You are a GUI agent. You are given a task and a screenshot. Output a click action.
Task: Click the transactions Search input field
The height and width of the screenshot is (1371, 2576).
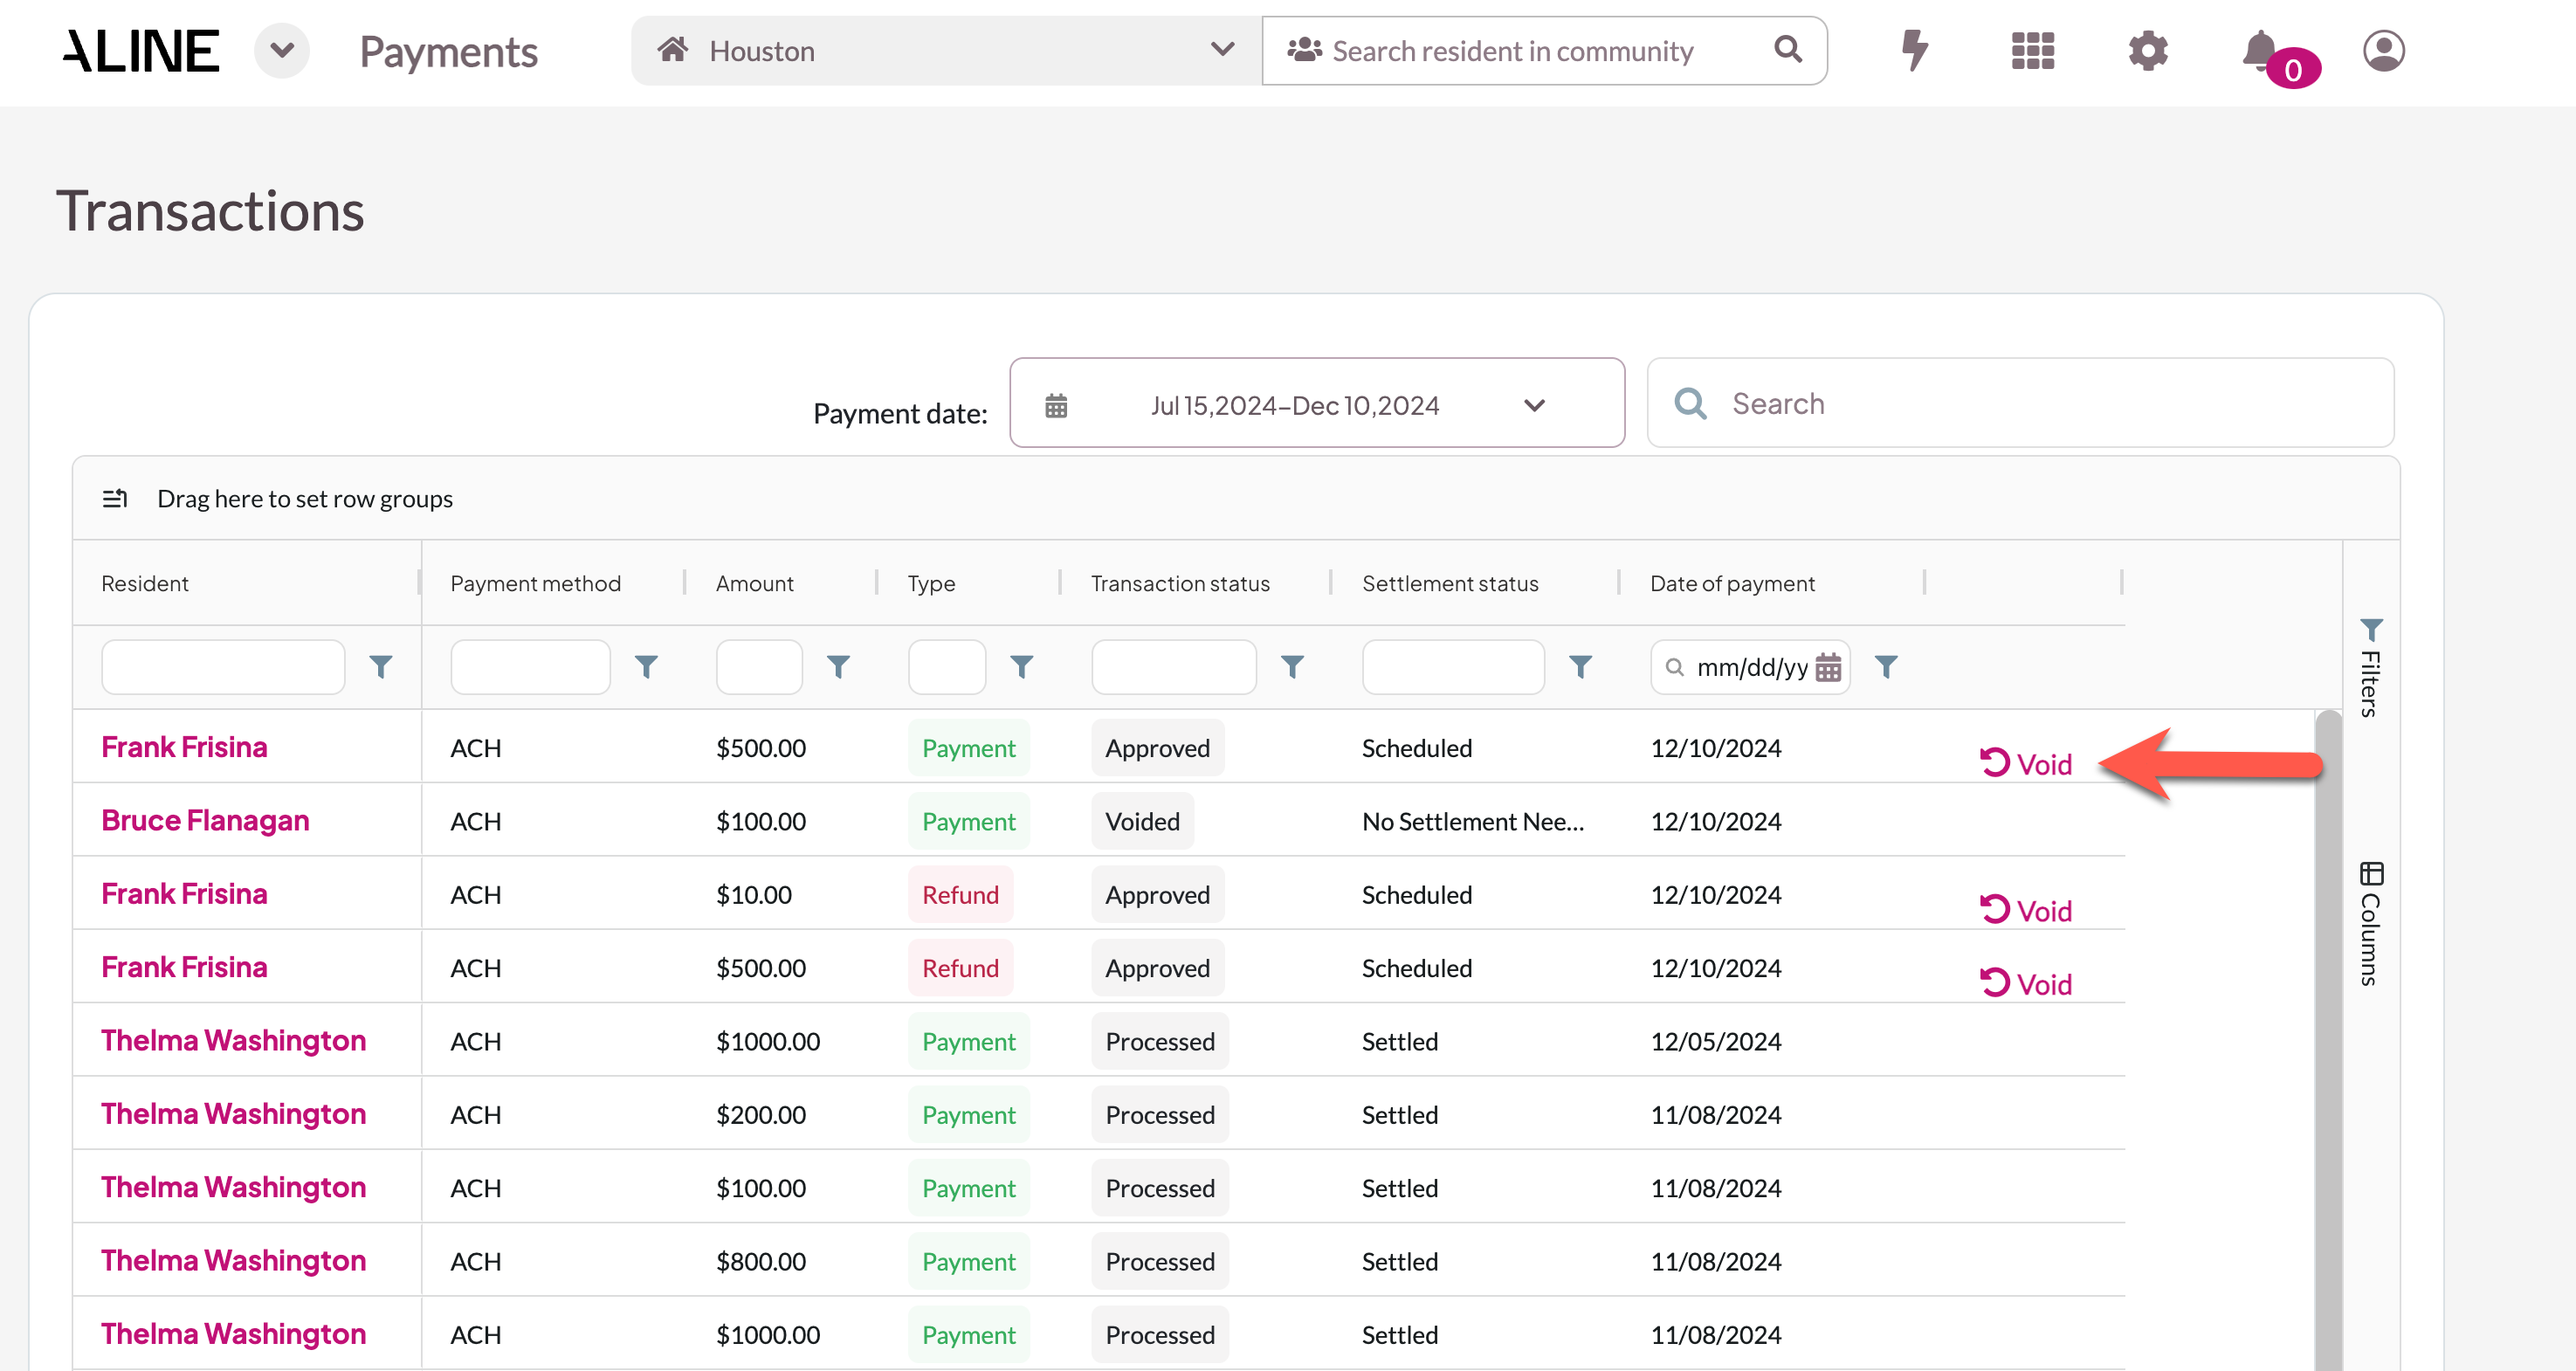click(x=2050, y=403)
